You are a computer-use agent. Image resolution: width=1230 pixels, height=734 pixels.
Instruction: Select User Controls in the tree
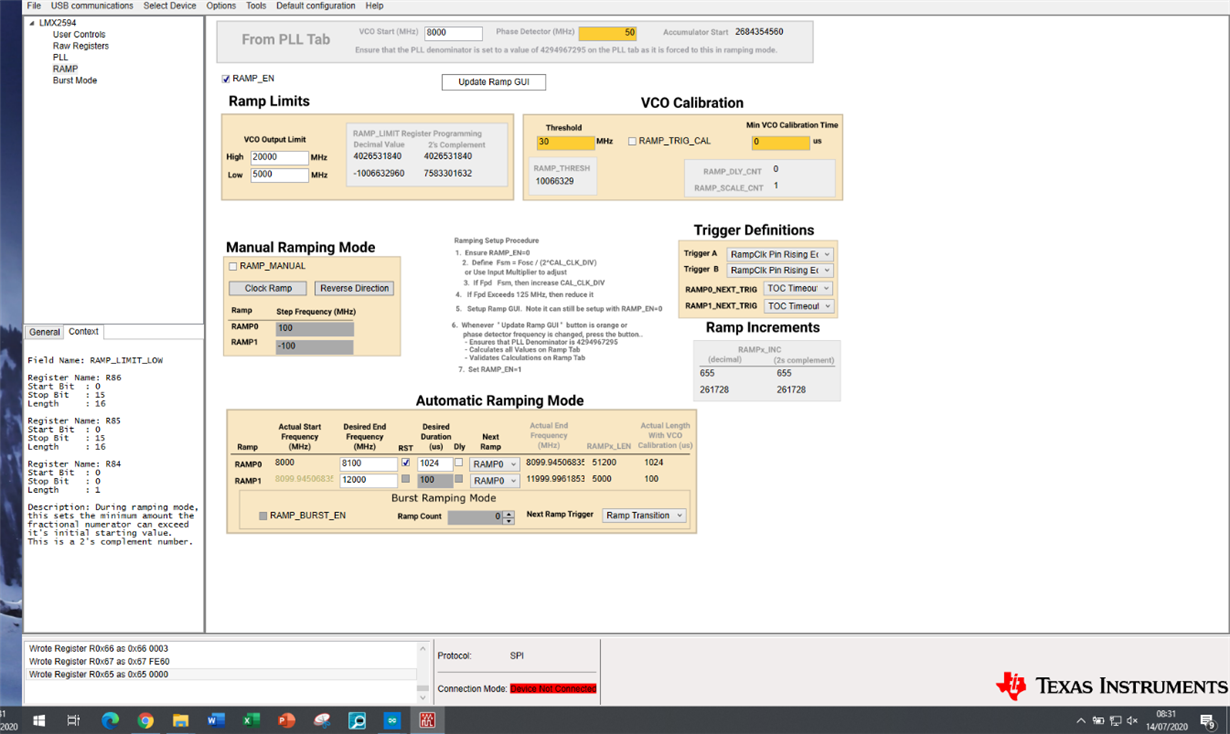coord(79,34)
